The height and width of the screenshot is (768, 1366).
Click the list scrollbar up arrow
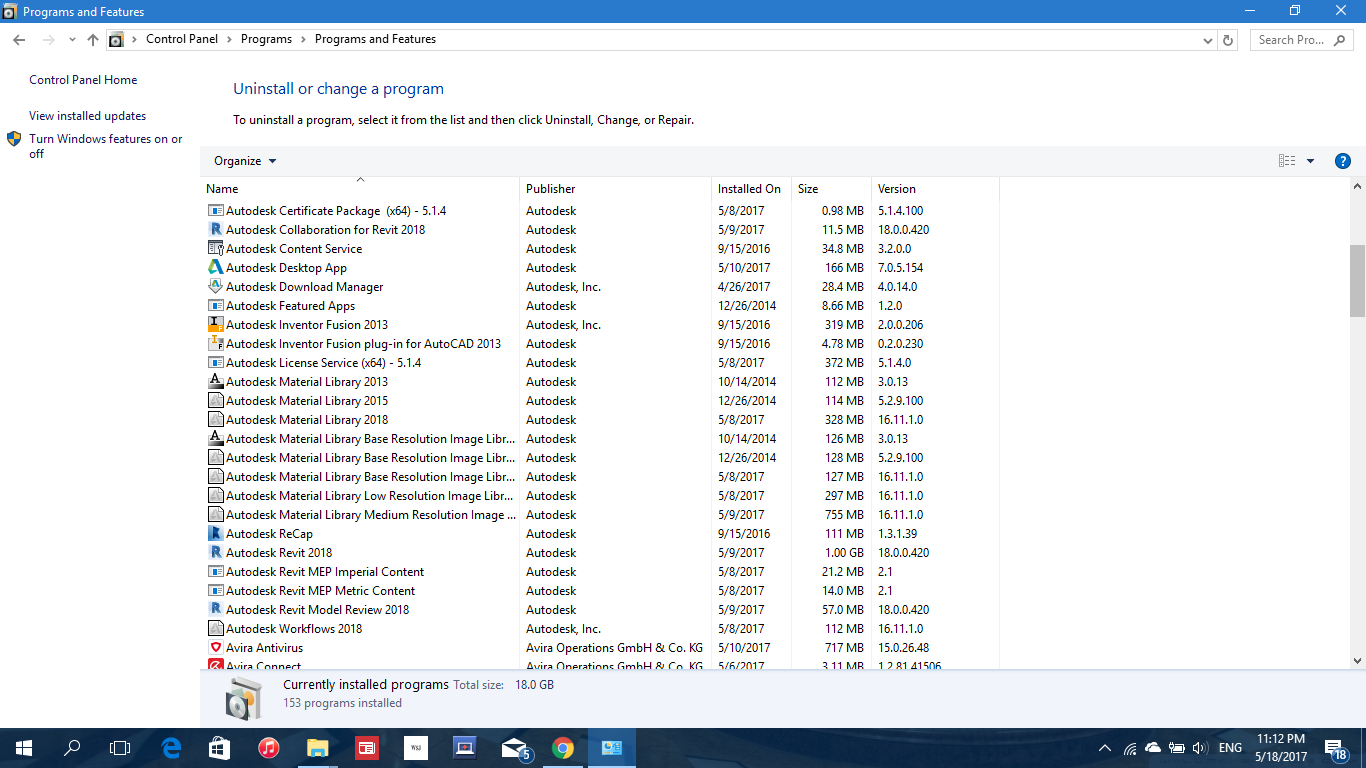coord(1357,187)
